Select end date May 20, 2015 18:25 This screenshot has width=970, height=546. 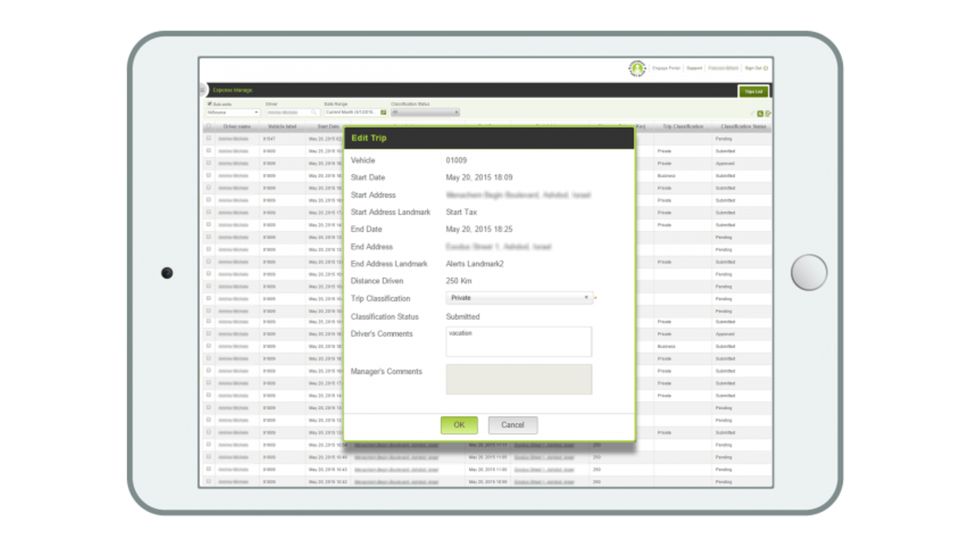click(479, 229)
